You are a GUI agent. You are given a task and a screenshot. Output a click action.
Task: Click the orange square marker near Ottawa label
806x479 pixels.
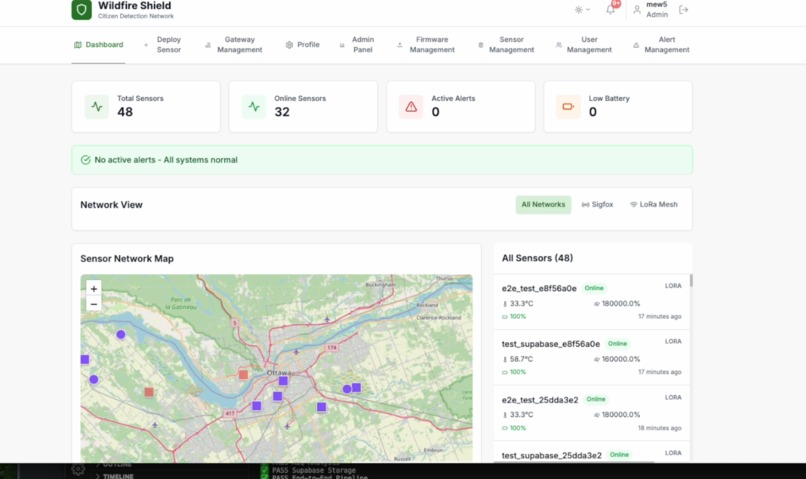click(x=244, y=375)
